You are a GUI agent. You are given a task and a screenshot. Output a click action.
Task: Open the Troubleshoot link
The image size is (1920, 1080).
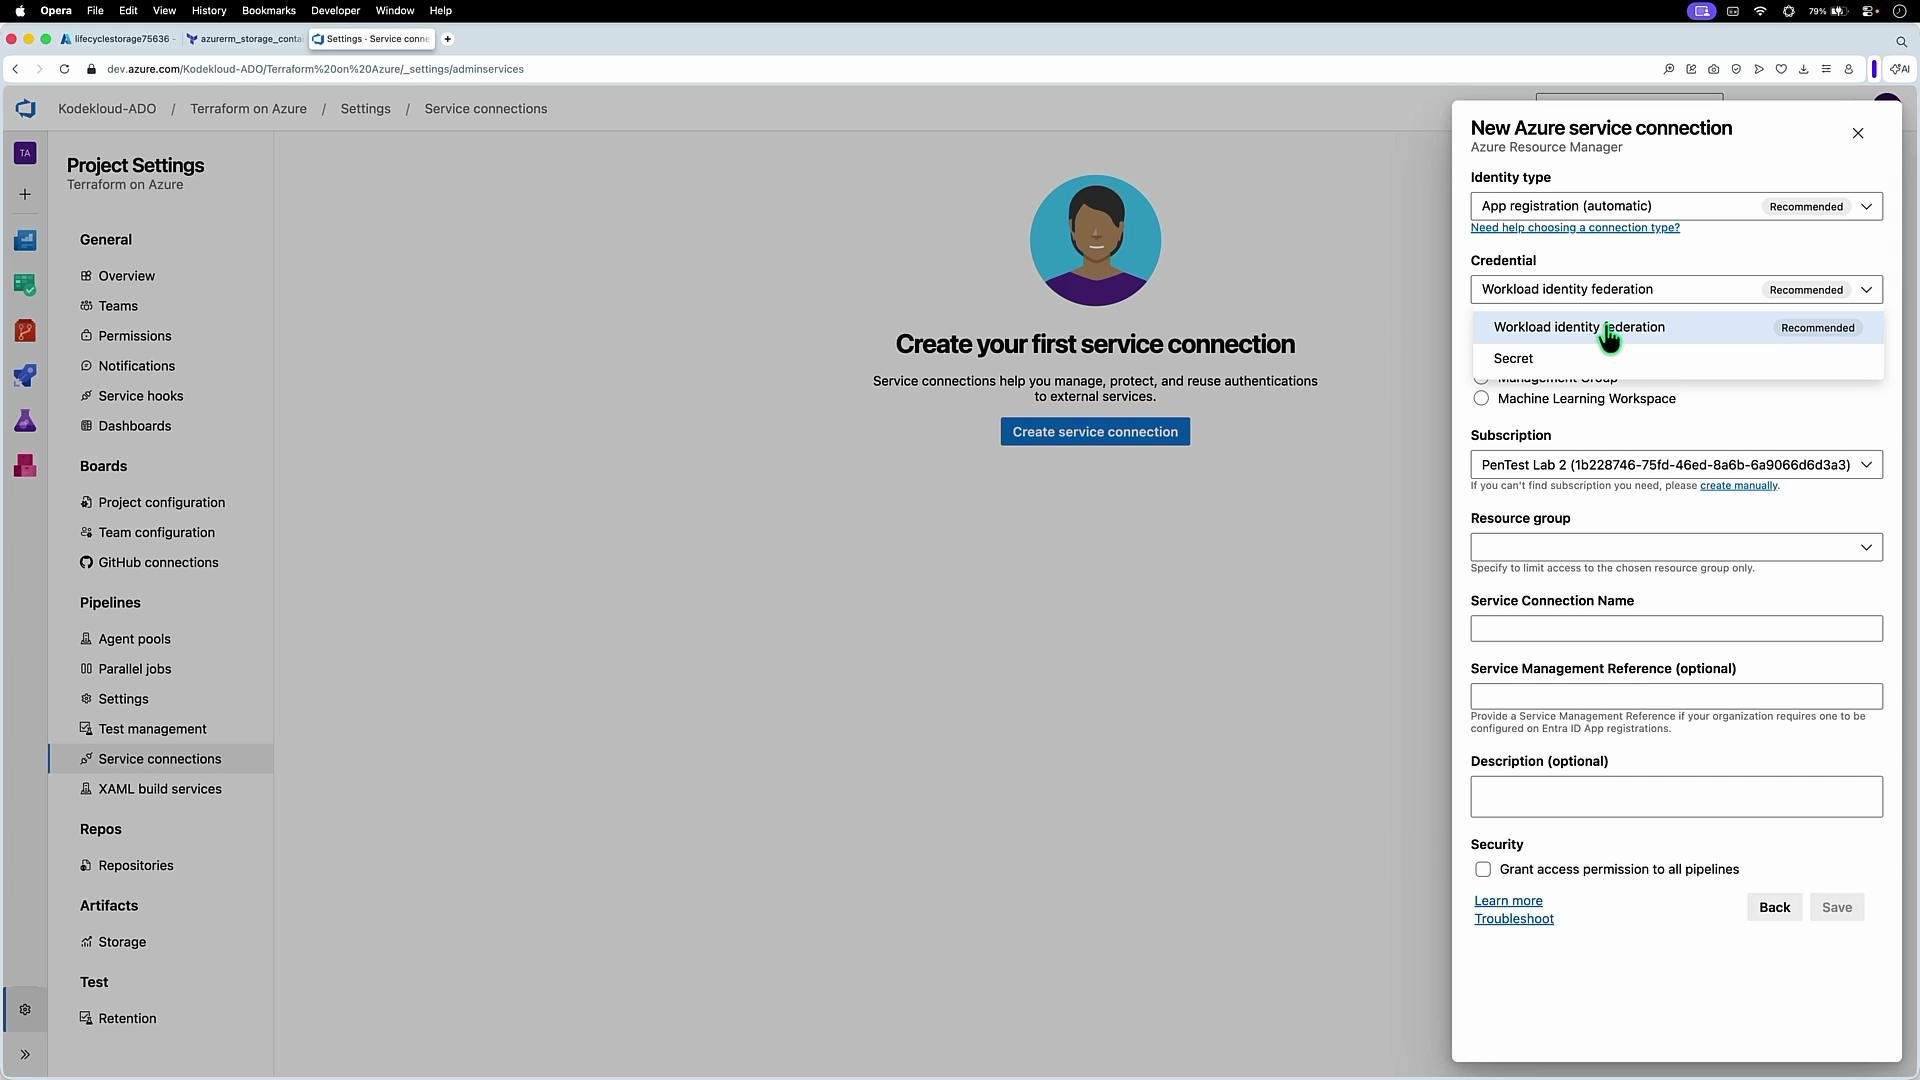click(1513, 919)
